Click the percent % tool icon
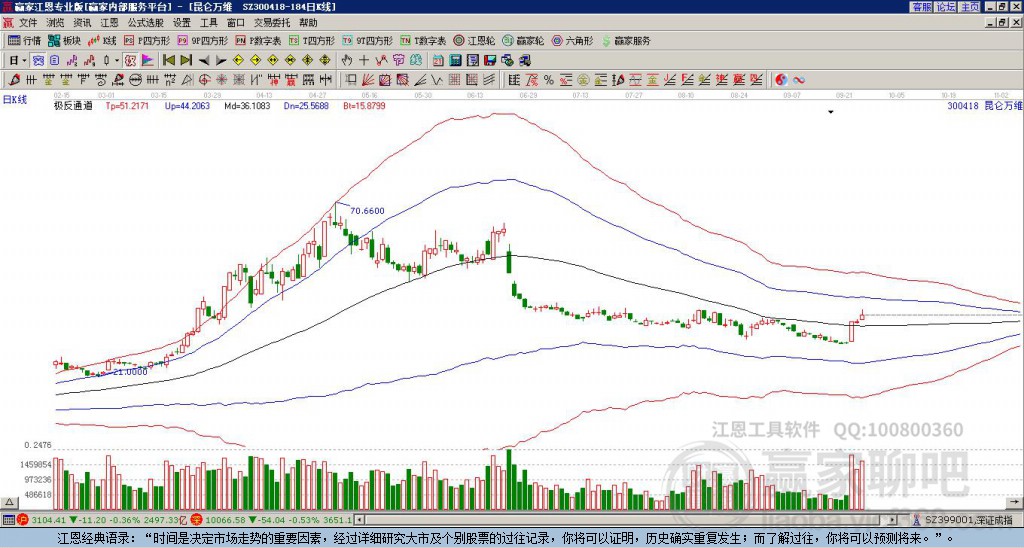This screenshot has height=548, width=1024. 549,80
